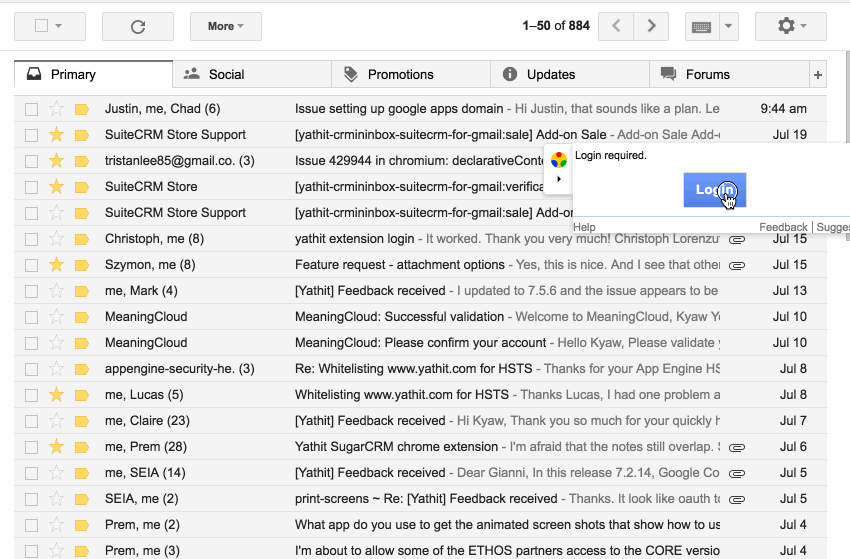Click the newer messages page arrow
This screenshot has width=850, height=559.
pyautogui.click(x=616, y=26)
